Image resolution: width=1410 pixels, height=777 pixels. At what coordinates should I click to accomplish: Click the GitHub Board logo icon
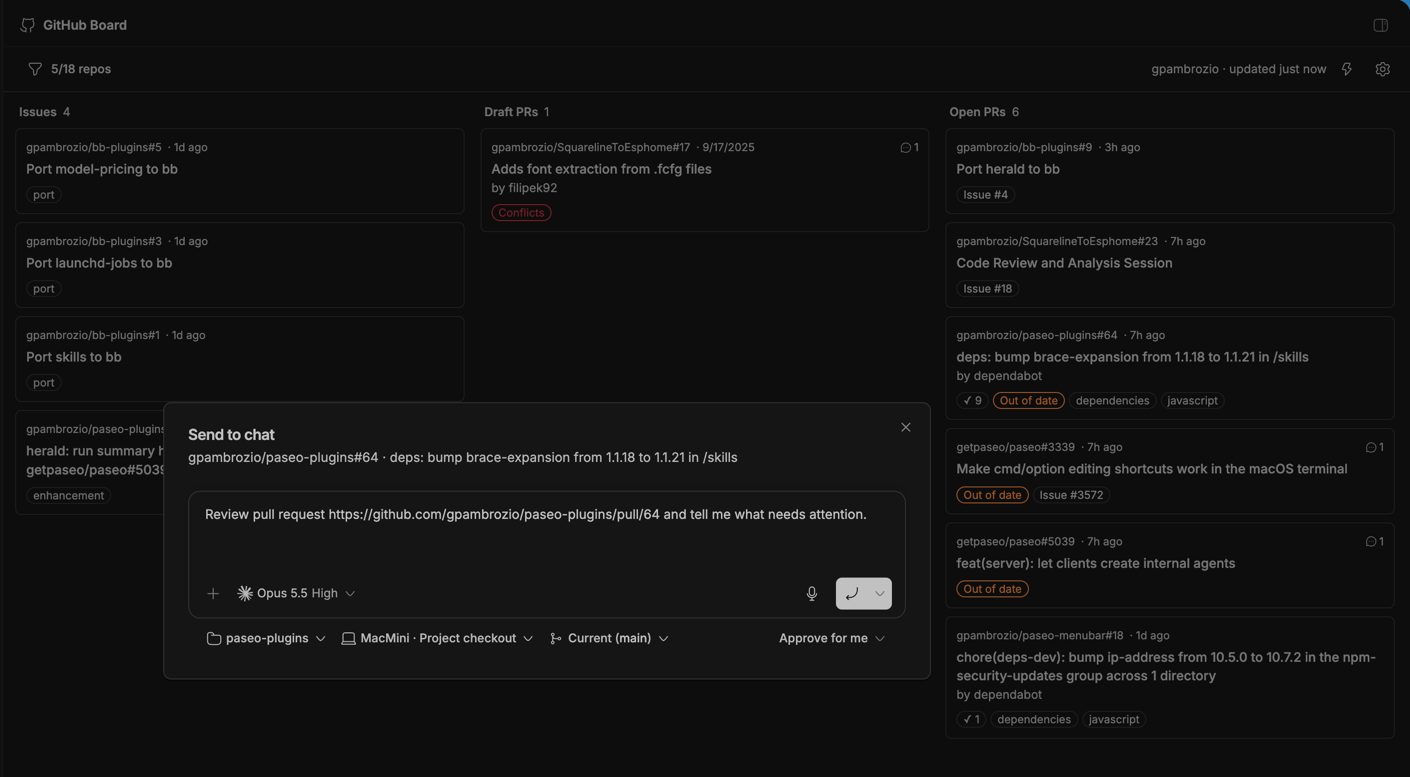click(28, 25)
